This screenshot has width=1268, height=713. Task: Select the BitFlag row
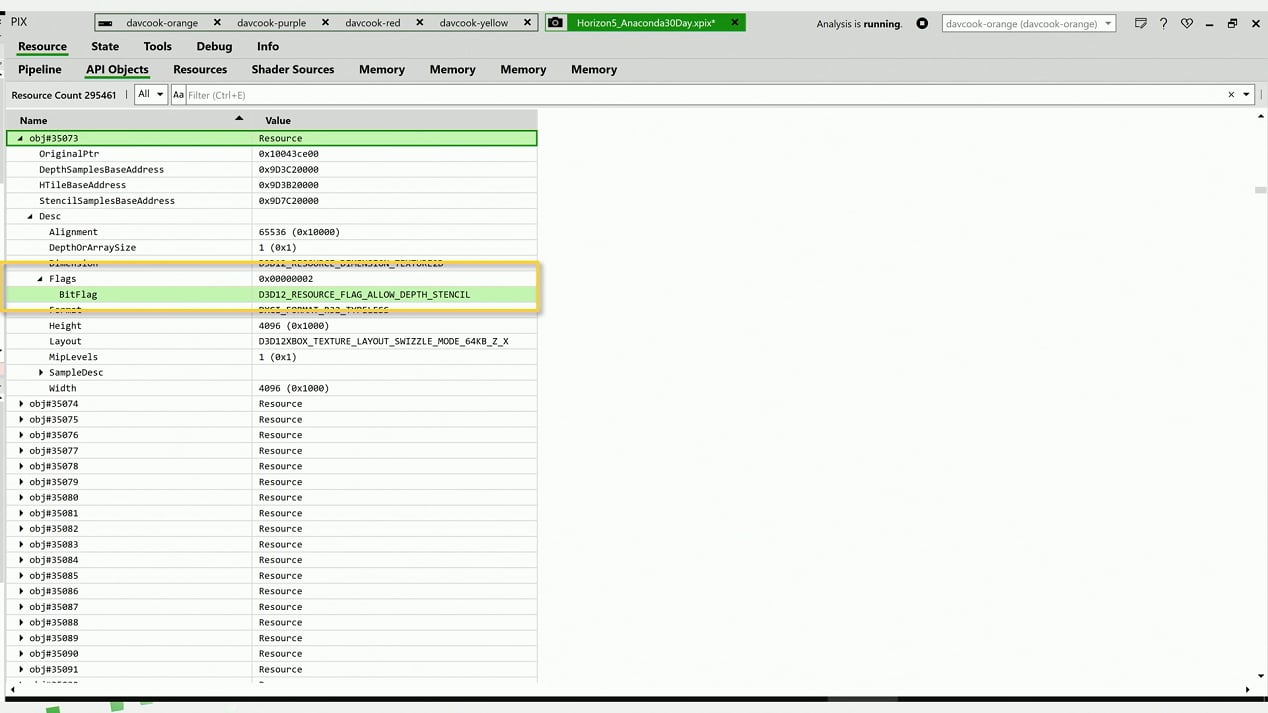[x=272, y=294]
